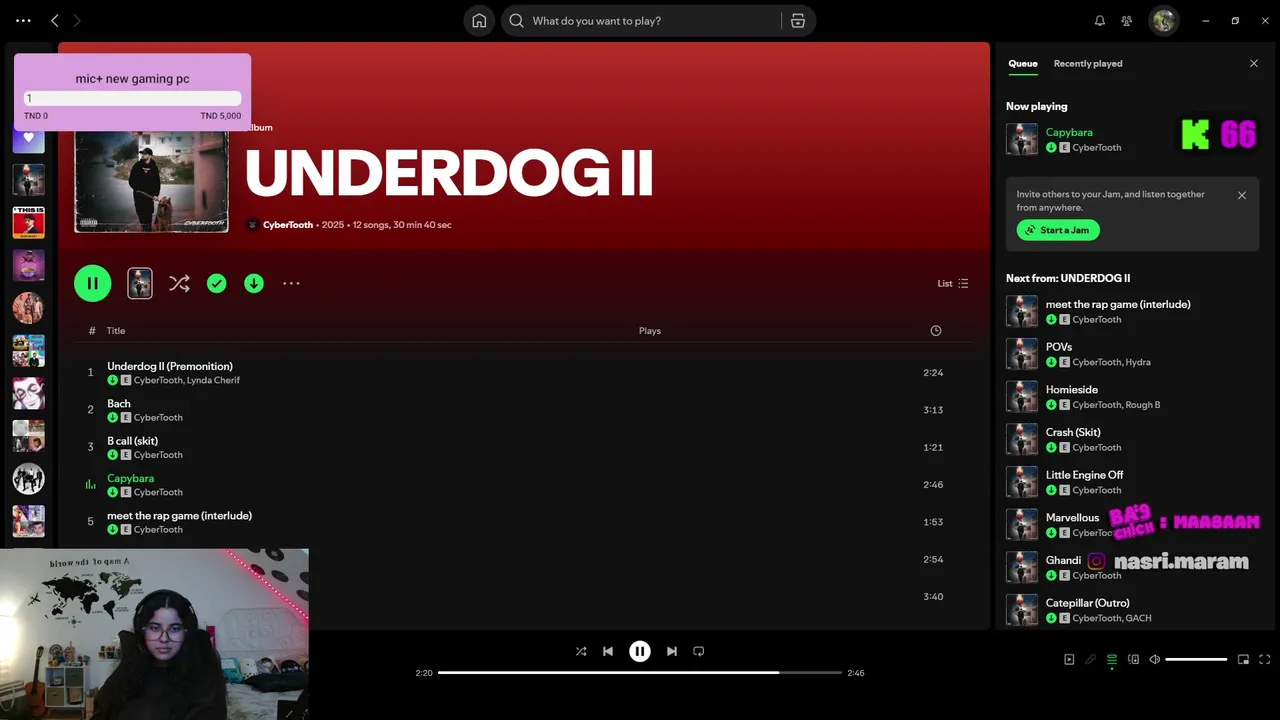Screen dimensions: 1280x720
Task: Toggle shuffle in the bottom player bar
Action: click(581, 651)
